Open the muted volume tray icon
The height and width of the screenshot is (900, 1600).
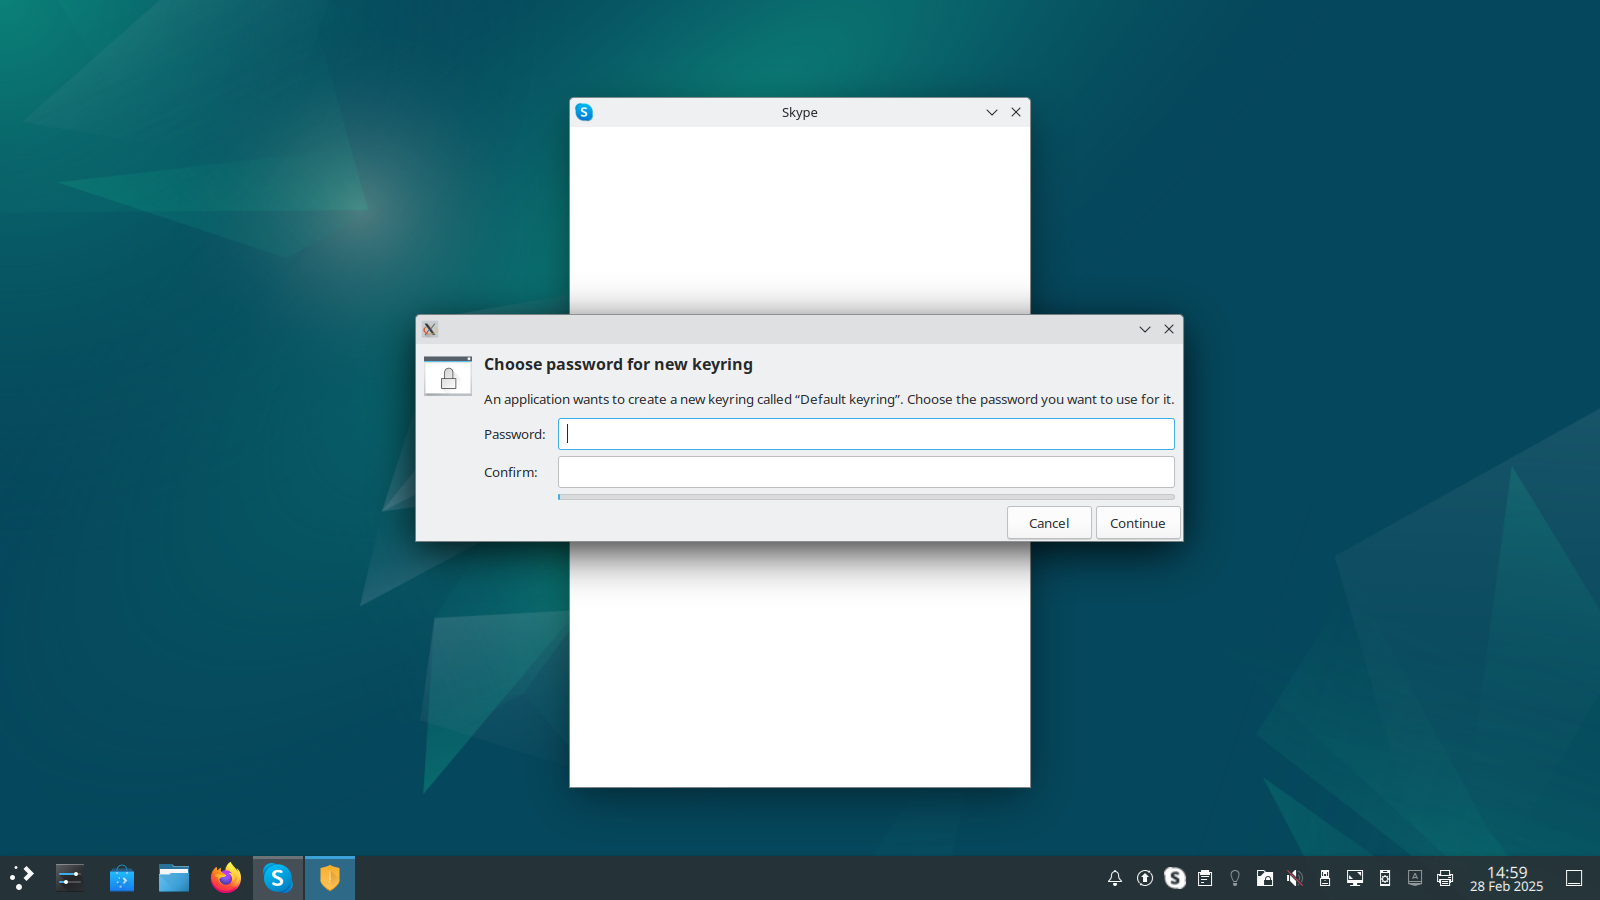1295,878
